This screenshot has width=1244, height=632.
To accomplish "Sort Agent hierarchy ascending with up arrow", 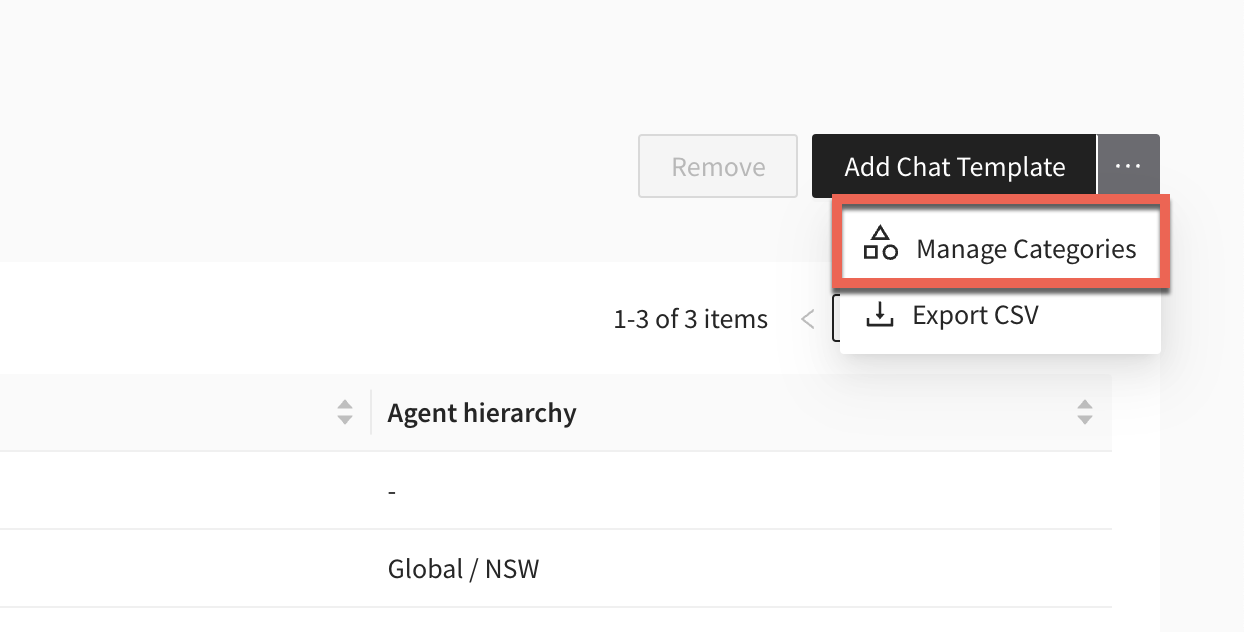I will tap(1085, 405).
